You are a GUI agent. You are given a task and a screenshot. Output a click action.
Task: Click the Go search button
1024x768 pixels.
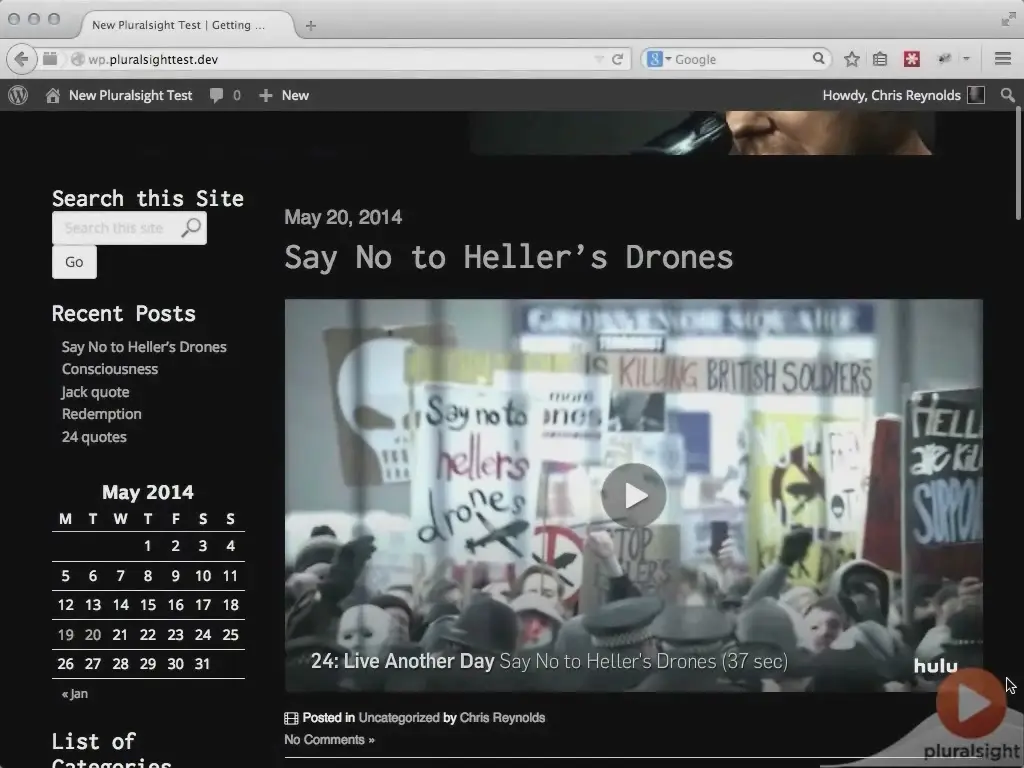74,262
